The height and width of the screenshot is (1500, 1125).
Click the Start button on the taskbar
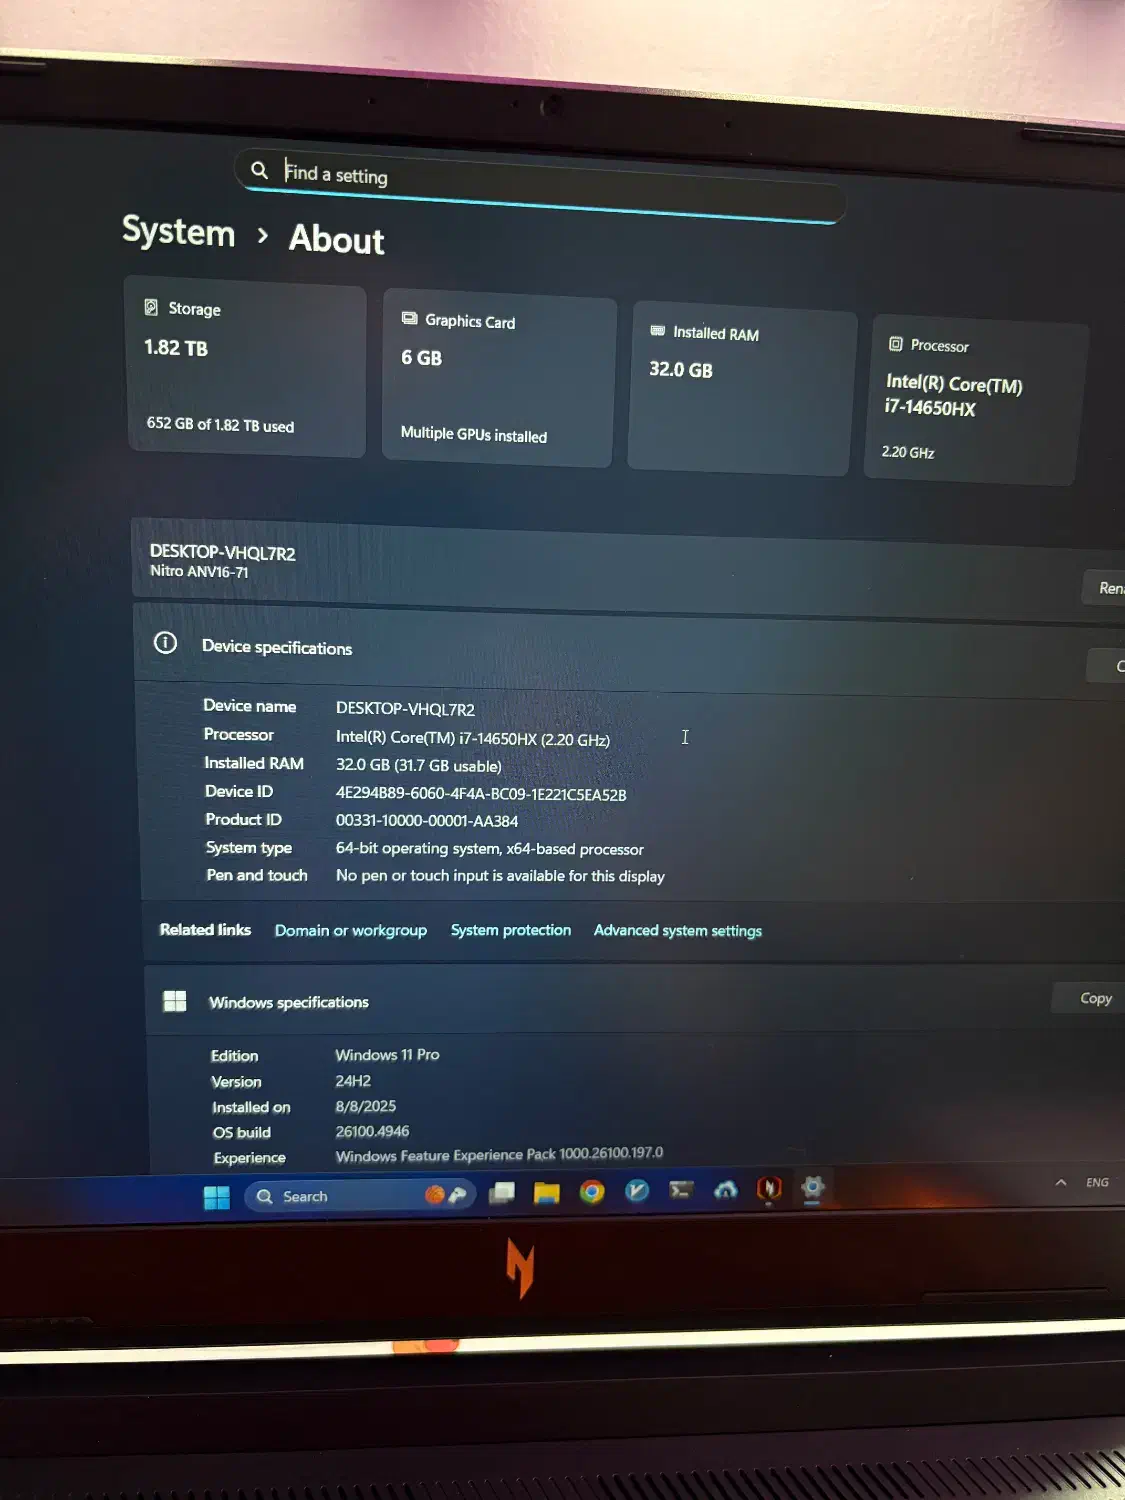[218, 1198]
